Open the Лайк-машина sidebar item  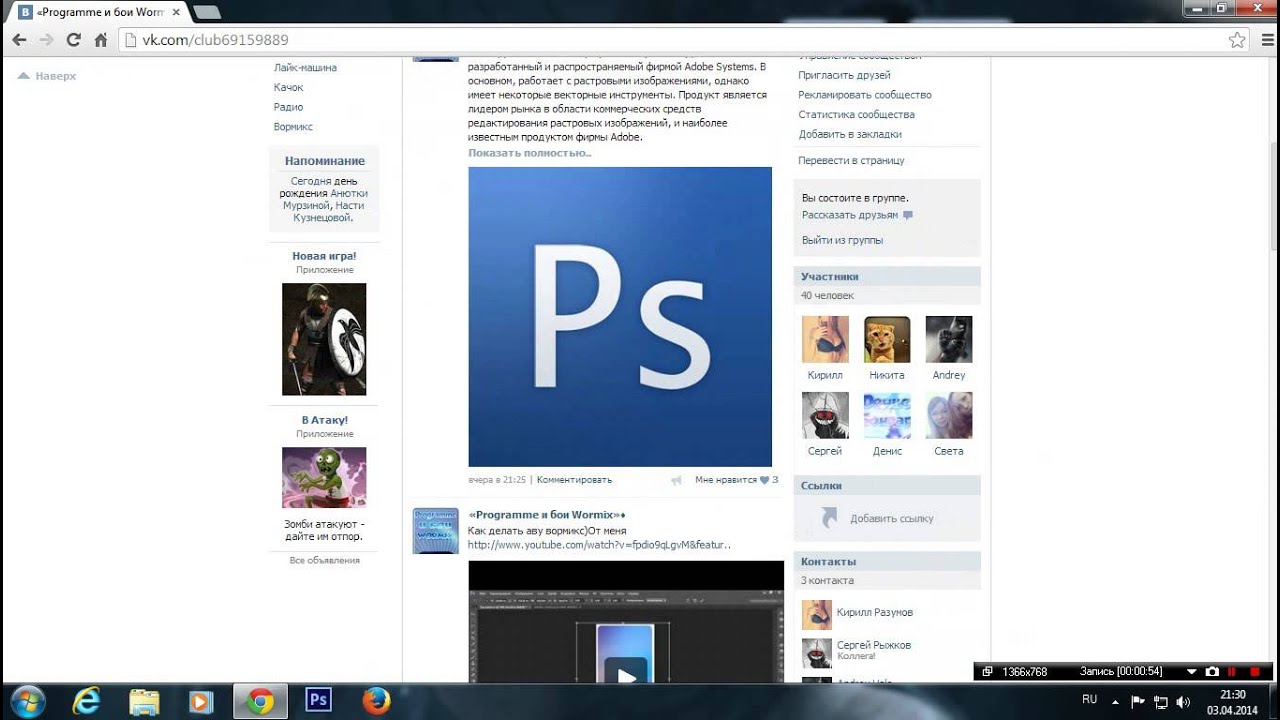point(305,68)
